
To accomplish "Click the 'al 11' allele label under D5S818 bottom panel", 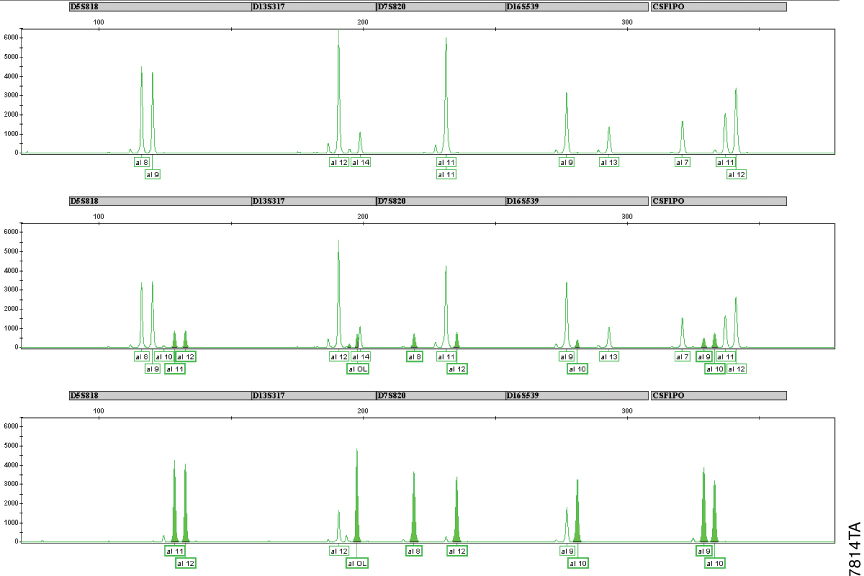I will 175,551.
